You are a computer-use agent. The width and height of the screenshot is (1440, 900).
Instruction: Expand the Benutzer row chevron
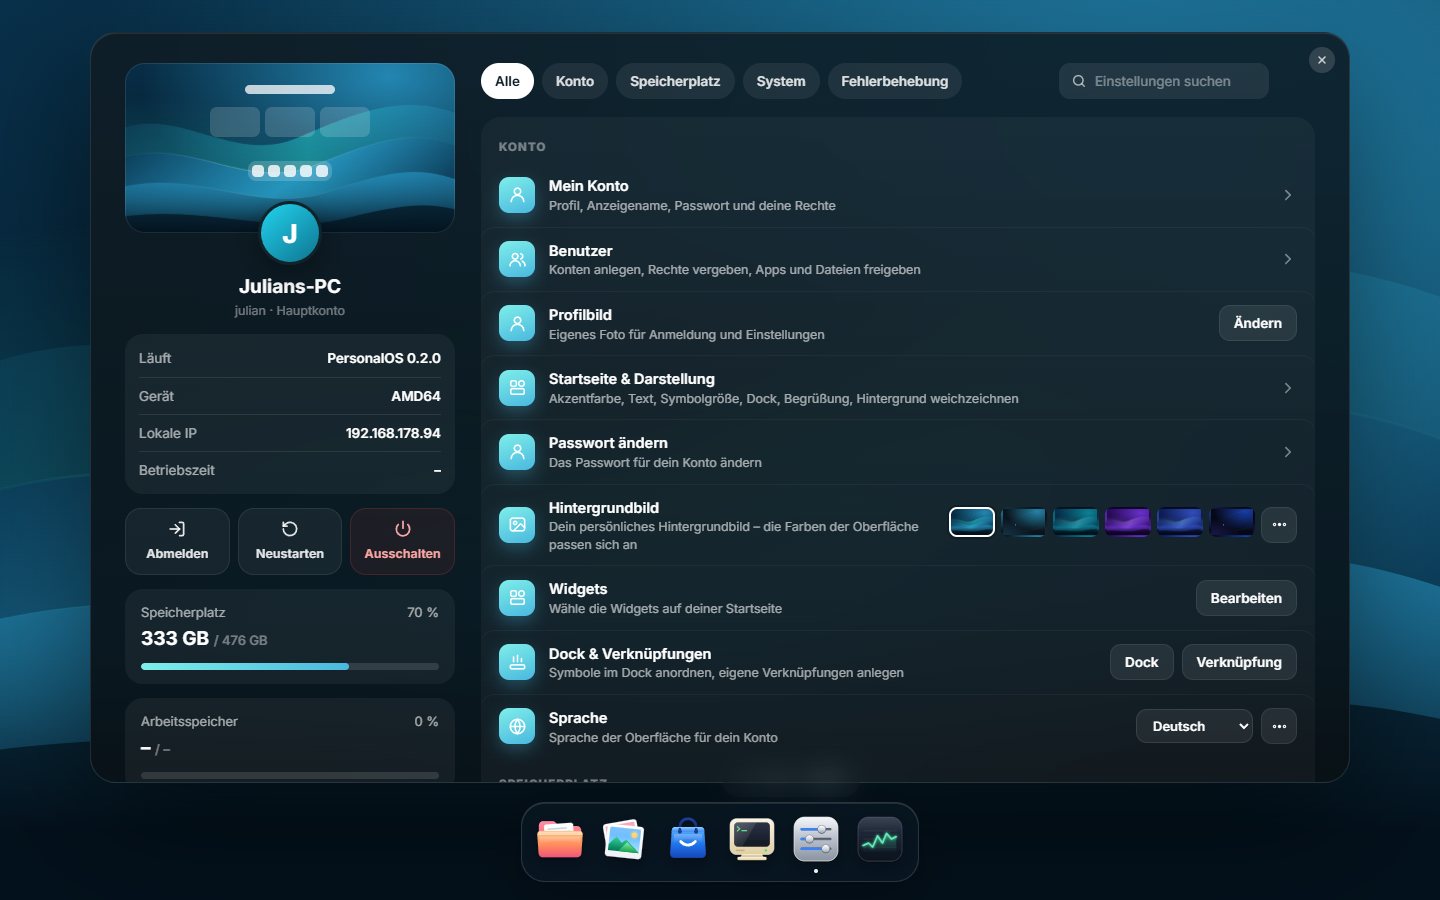point(1287,259)
